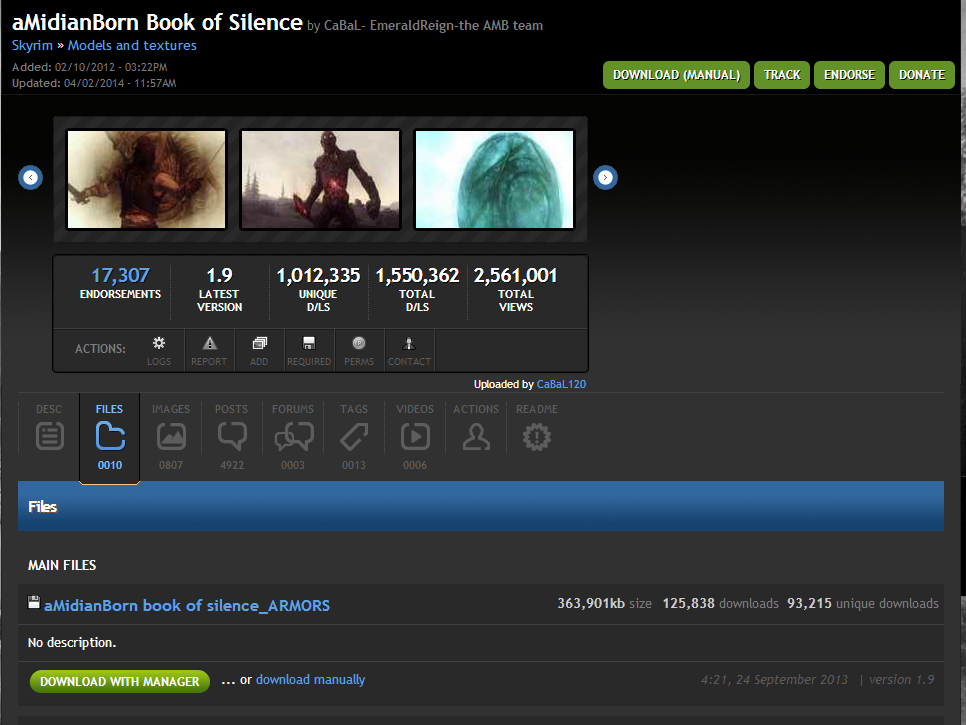Click the Donate button

click(922, 75)
